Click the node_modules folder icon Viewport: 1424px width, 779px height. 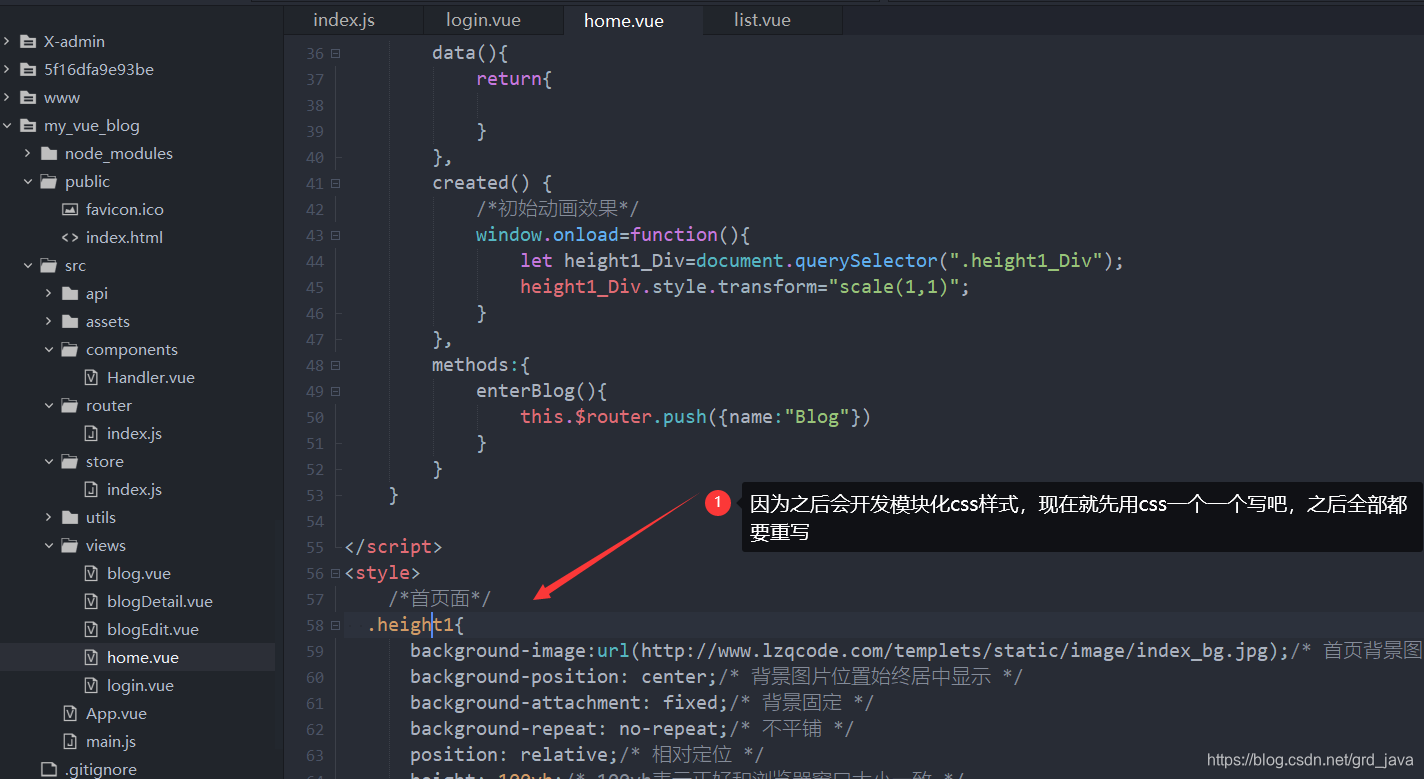(49, 154)
